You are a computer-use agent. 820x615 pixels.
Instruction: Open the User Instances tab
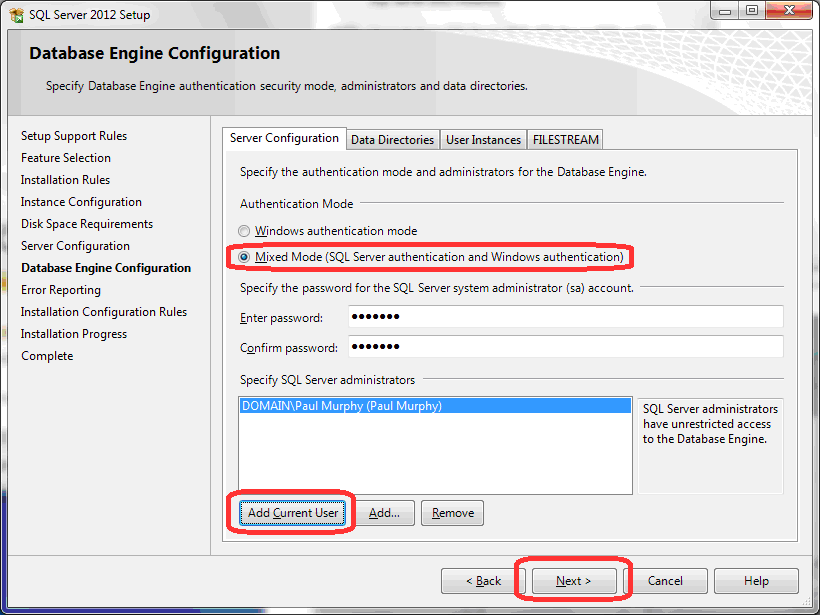coord(483,140)
